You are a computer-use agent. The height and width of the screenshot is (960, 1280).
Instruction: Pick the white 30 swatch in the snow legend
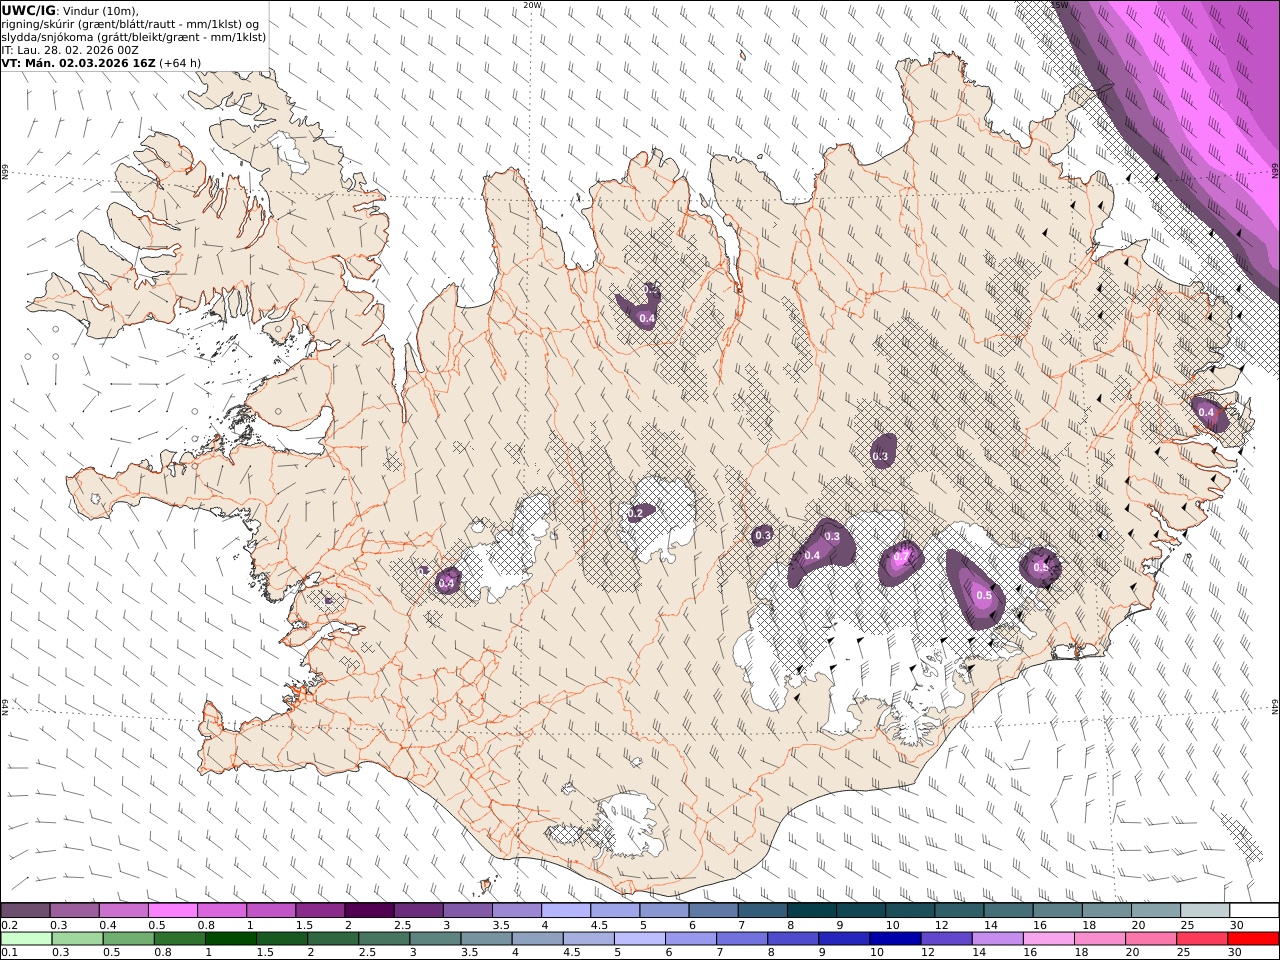(1254, 911)
